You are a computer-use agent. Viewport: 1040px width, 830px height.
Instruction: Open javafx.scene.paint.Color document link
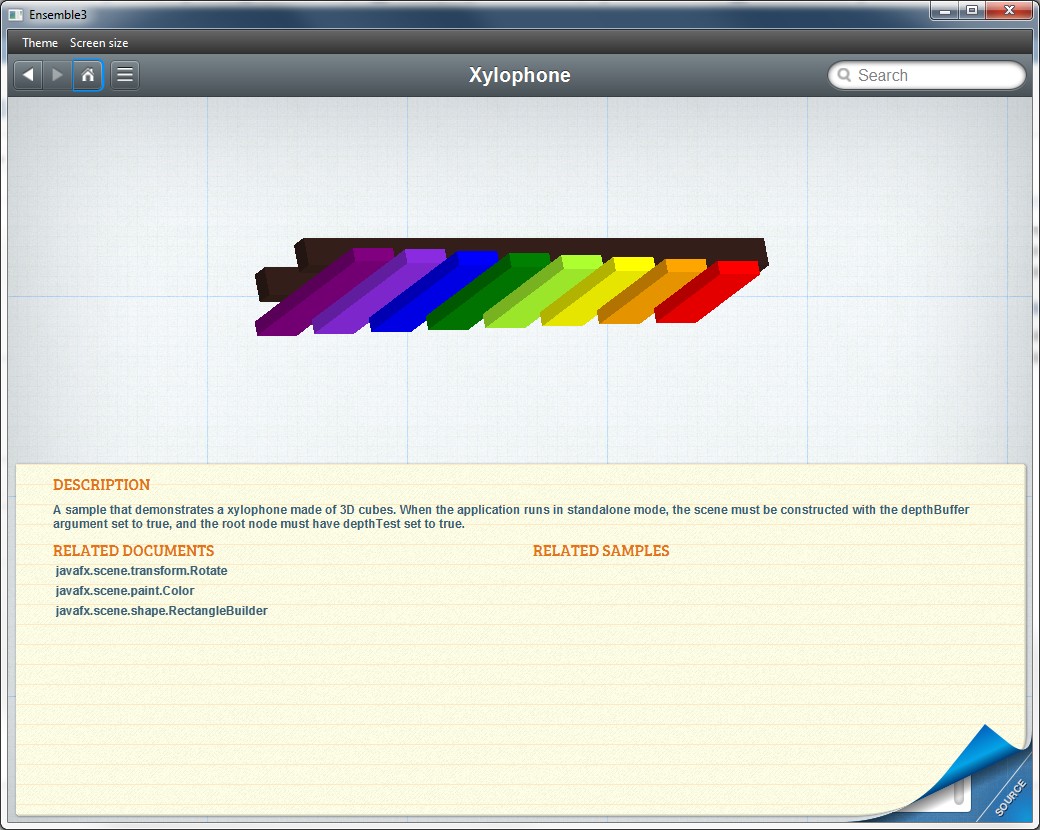tap(125, 591)
